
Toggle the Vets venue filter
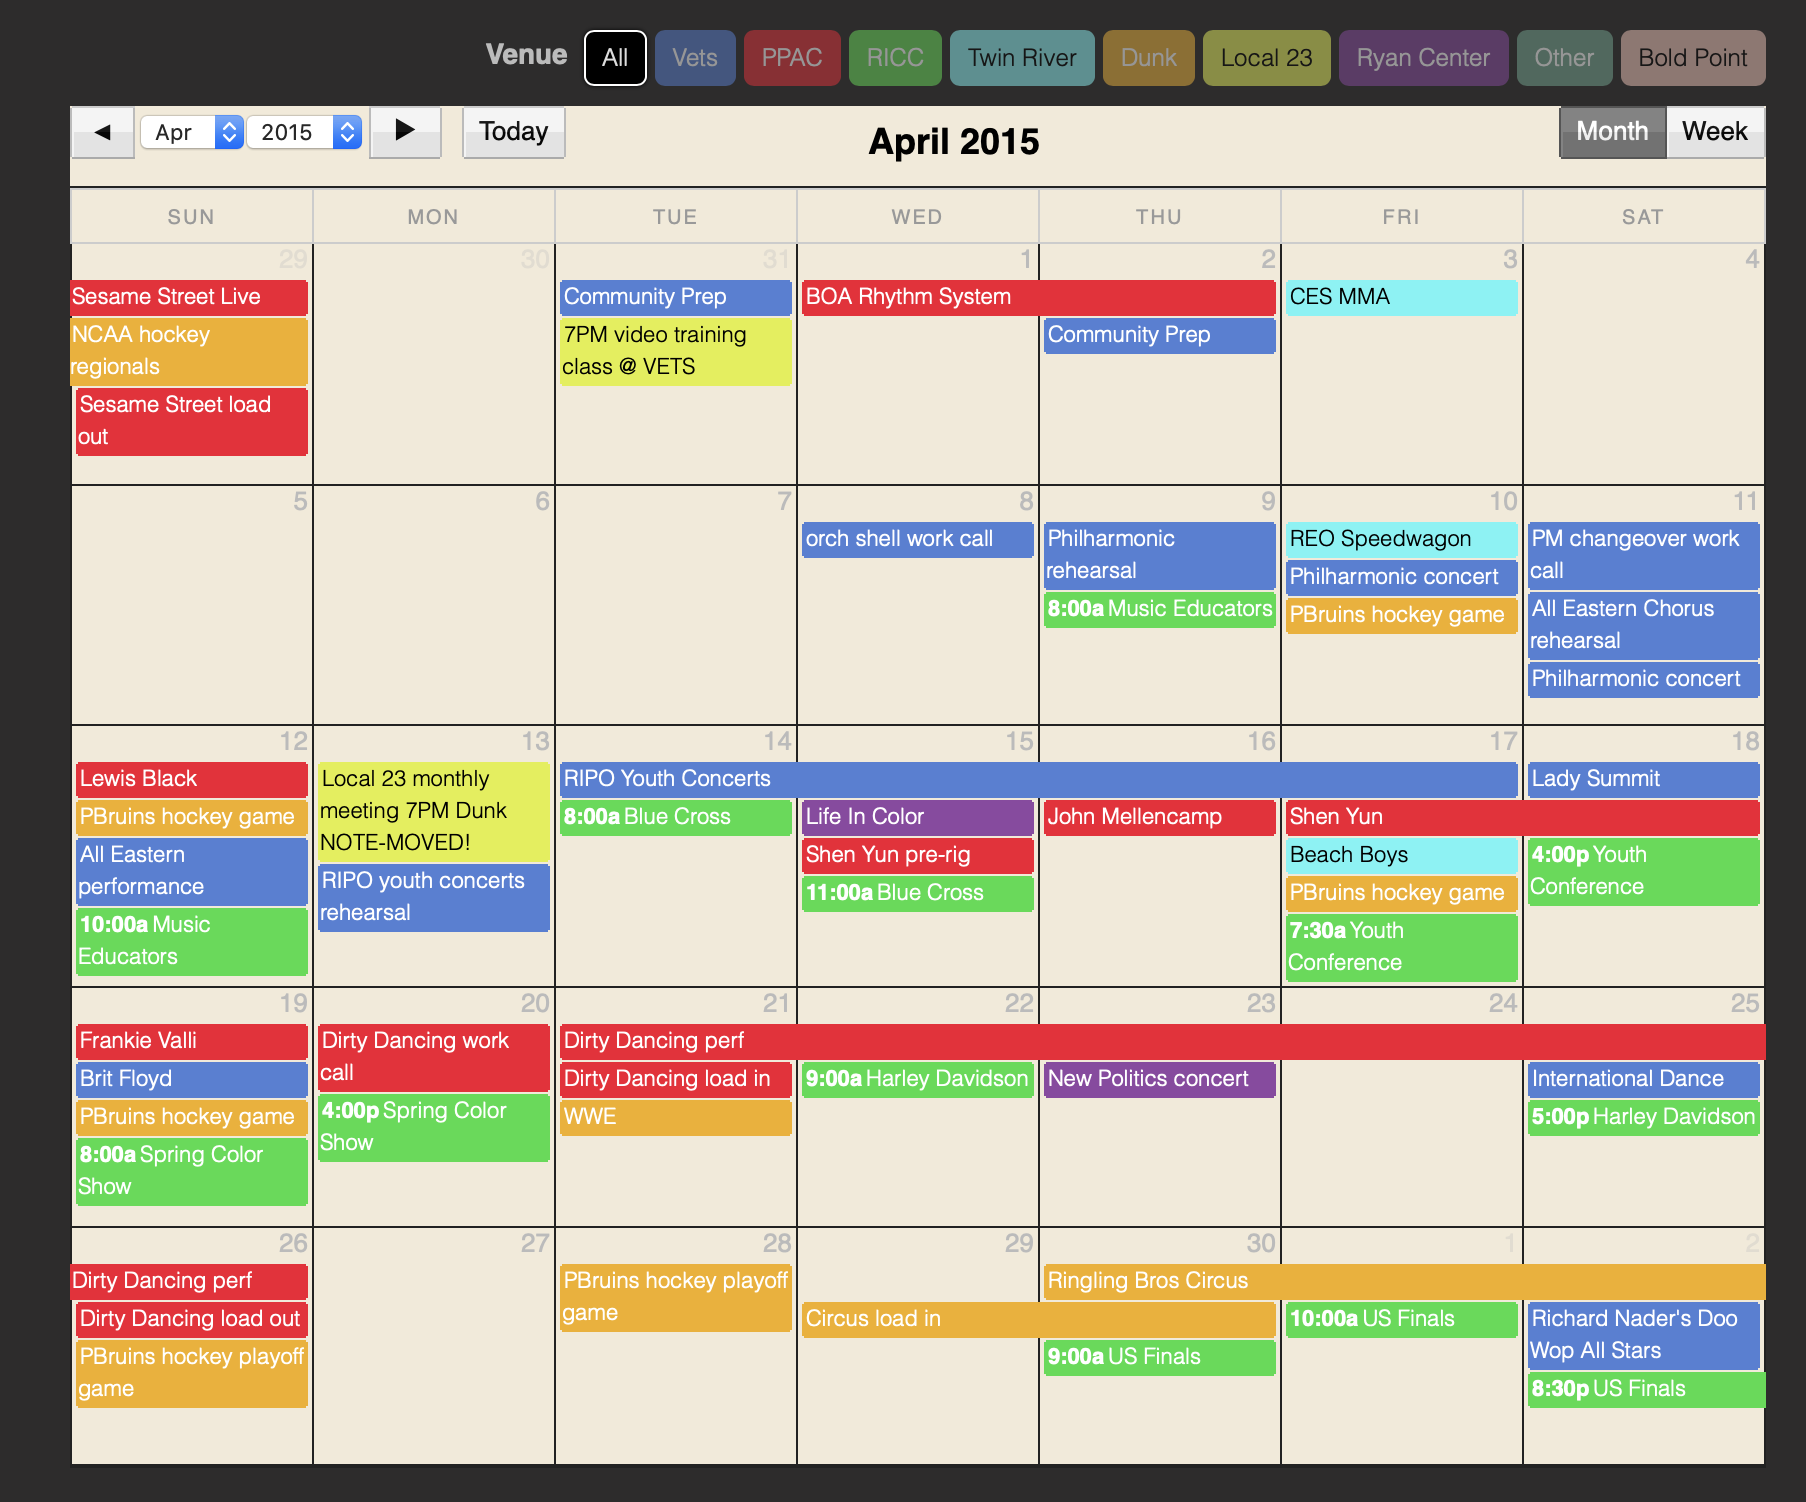click(694, 58)
